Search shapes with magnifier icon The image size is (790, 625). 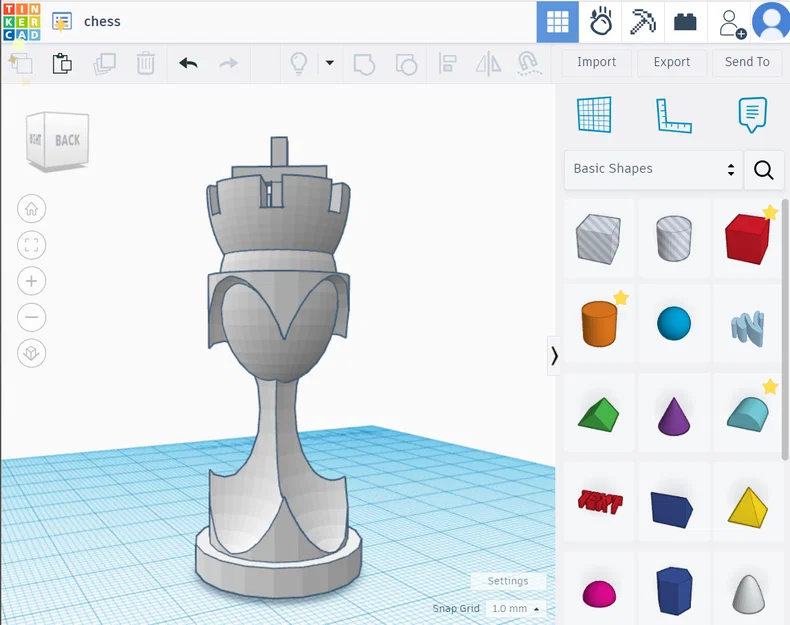[x=763, y=170]
